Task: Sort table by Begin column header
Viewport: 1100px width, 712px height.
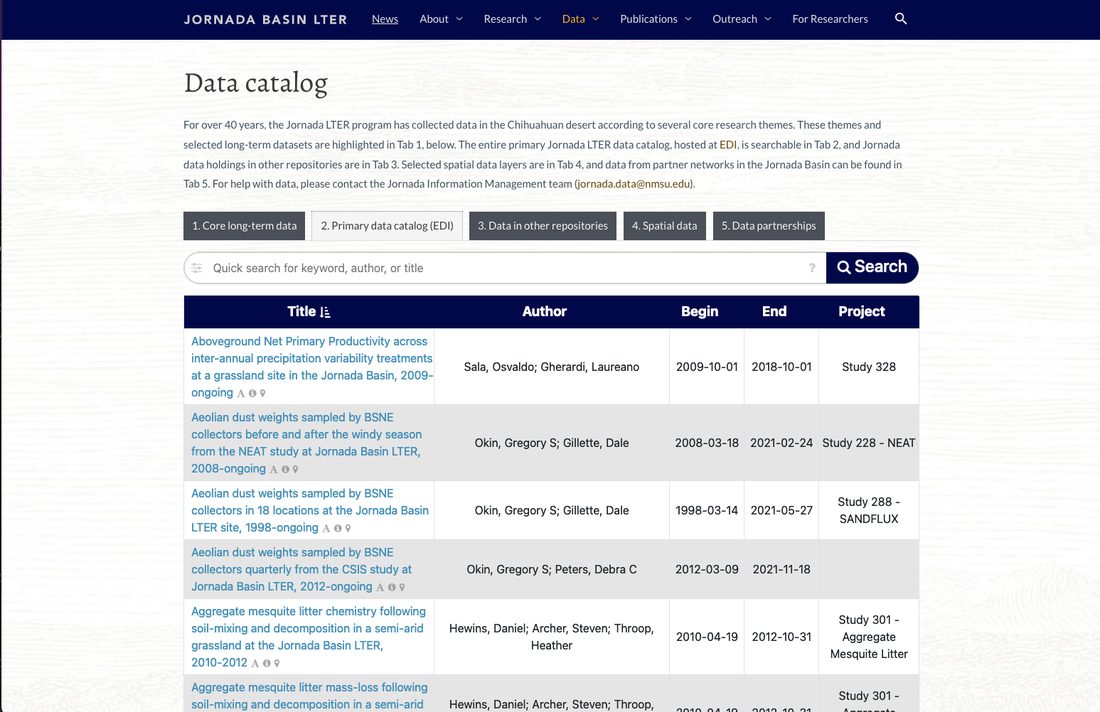Action: click(x=699, y=311)
